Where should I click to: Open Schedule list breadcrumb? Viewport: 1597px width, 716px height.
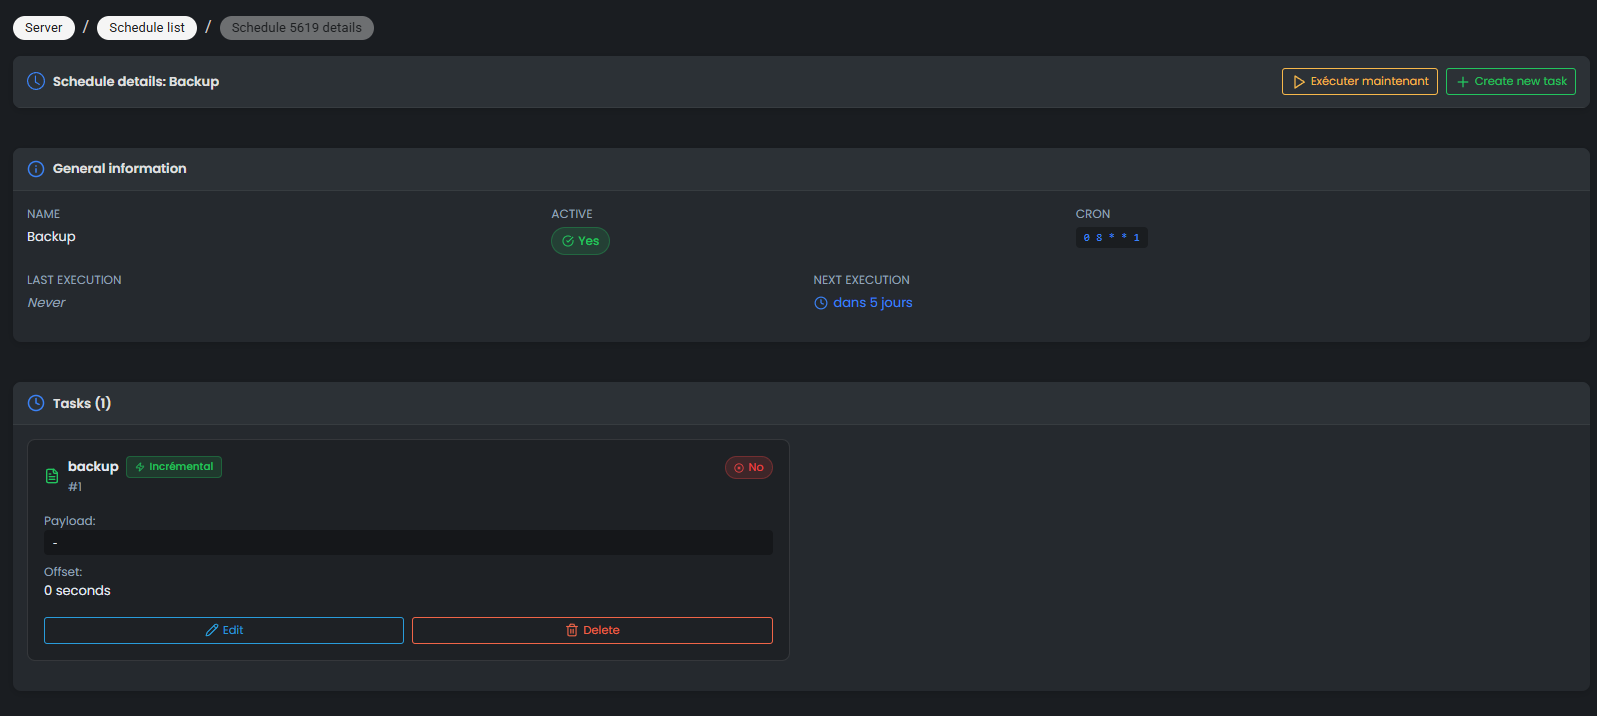pos(147,28)
